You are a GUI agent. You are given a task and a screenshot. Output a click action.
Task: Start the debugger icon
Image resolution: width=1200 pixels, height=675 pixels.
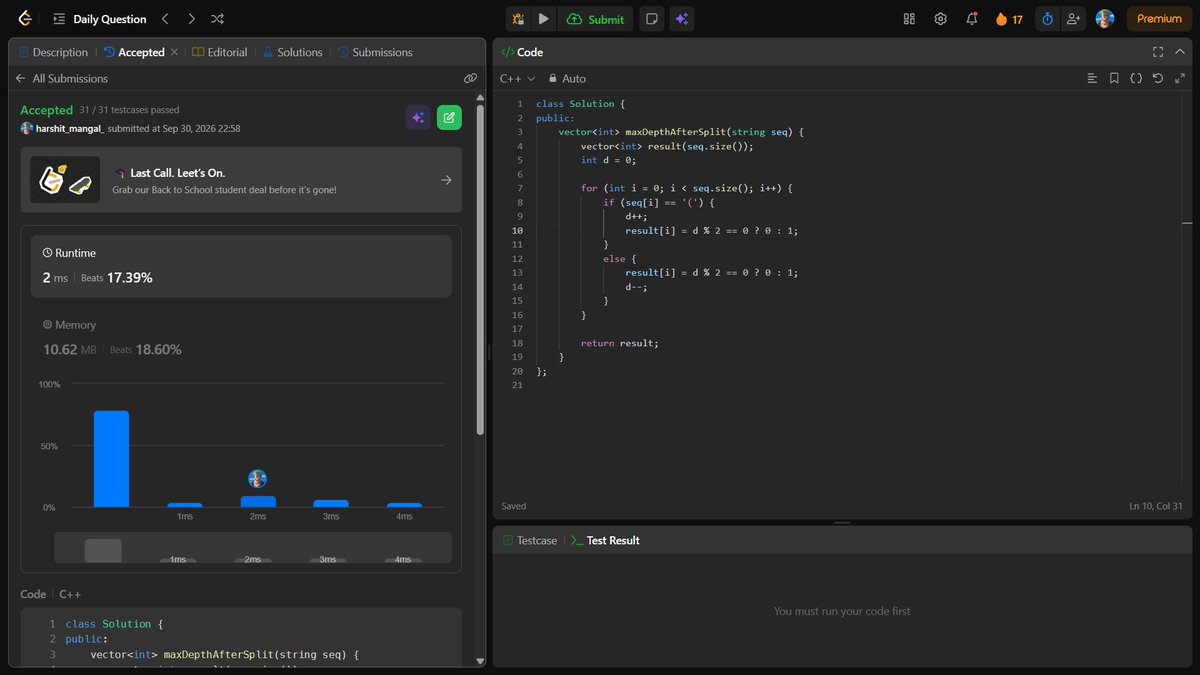(x=518, y=19)
